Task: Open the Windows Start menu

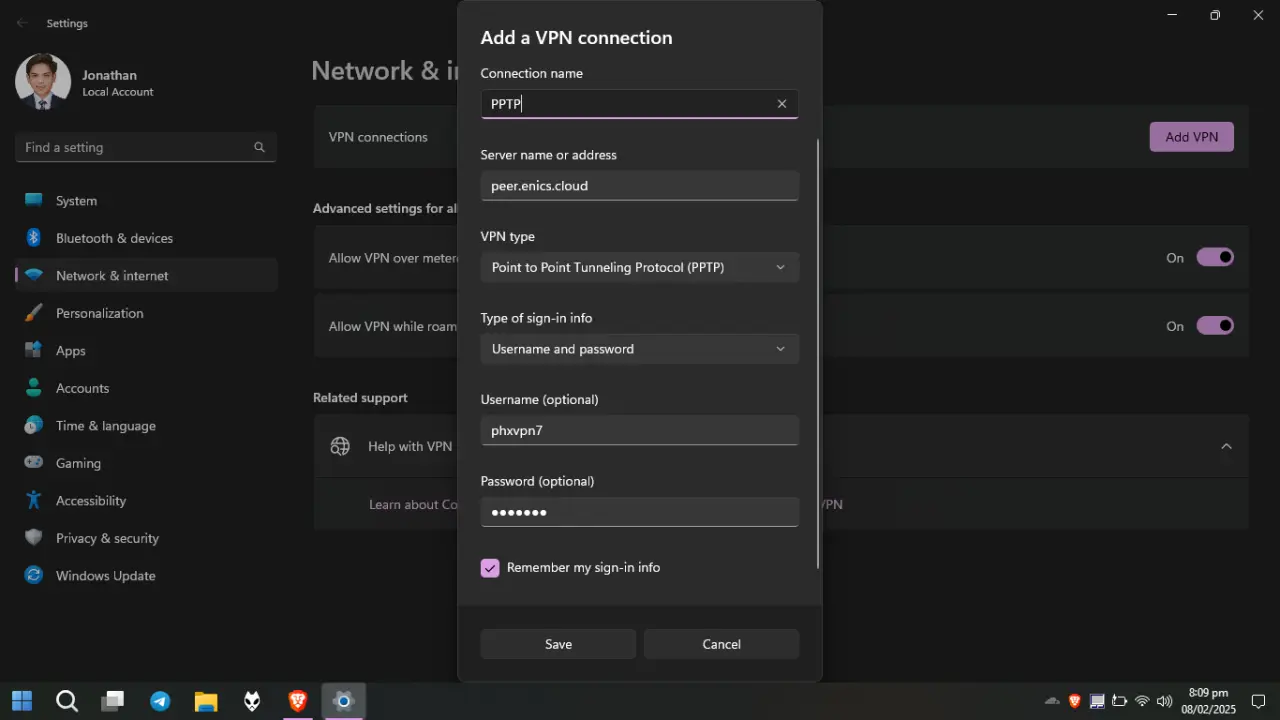Action: click(22, 701)
